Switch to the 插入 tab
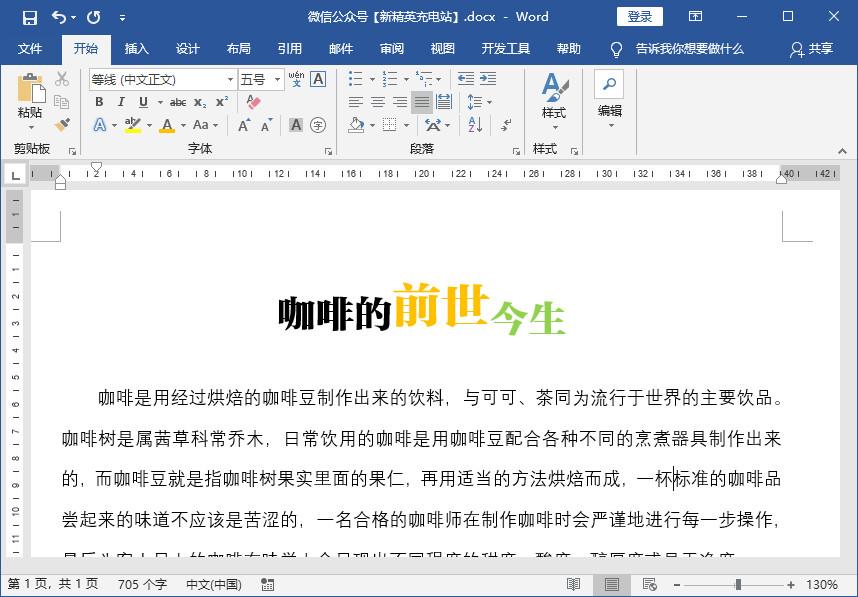858x597 pixels. [x=137, y=49]
